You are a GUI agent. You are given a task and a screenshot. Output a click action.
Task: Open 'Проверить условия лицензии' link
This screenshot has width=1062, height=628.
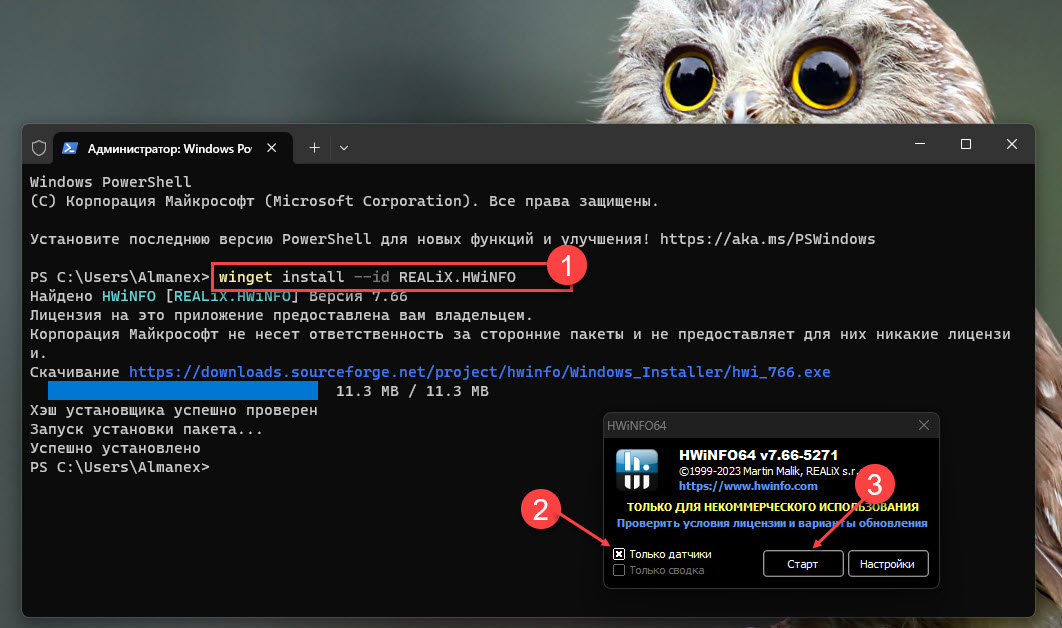pyautogui.click(x=771, y=523)
